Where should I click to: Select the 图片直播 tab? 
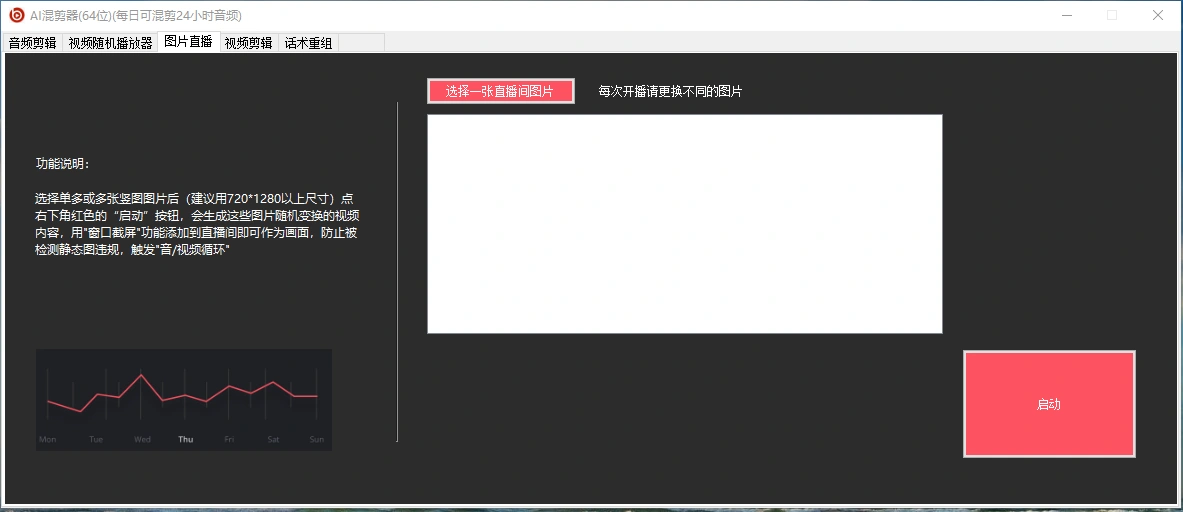[x=188, y=42]
